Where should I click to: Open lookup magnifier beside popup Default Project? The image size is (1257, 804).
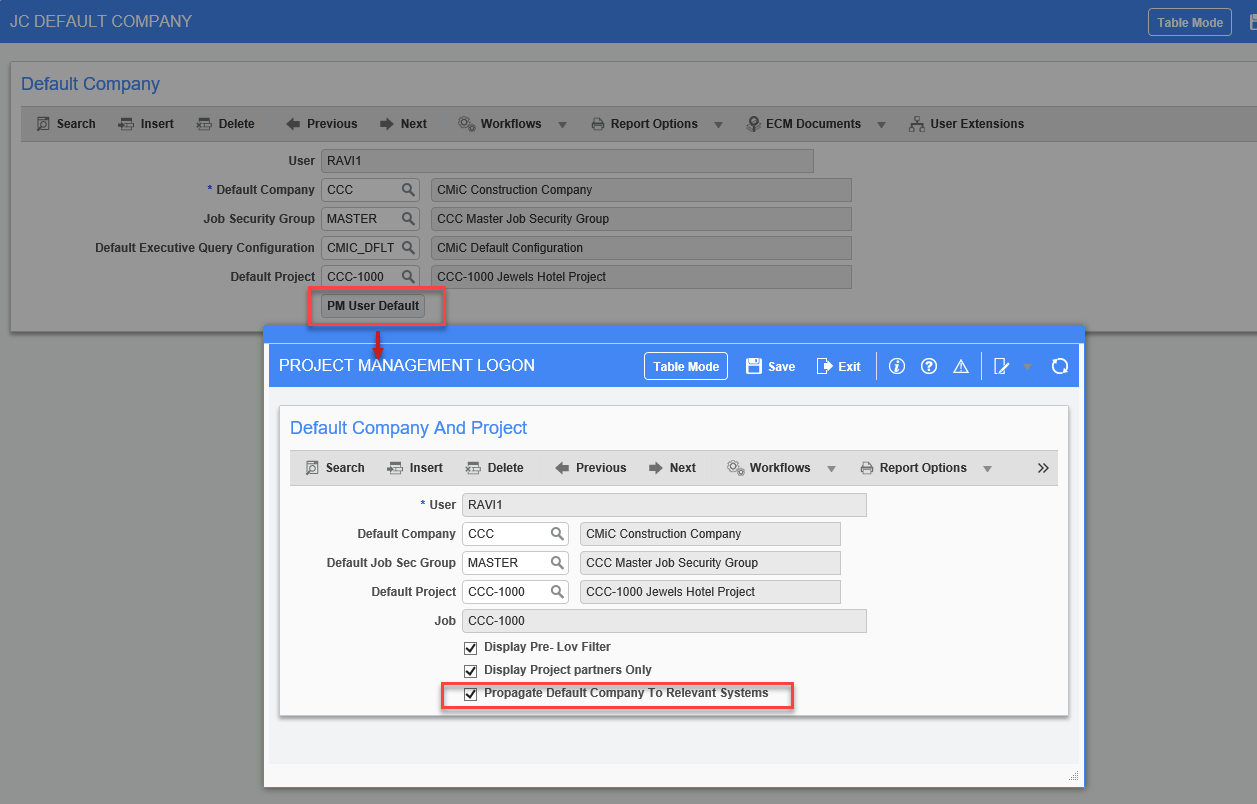(x=557, y=592)
